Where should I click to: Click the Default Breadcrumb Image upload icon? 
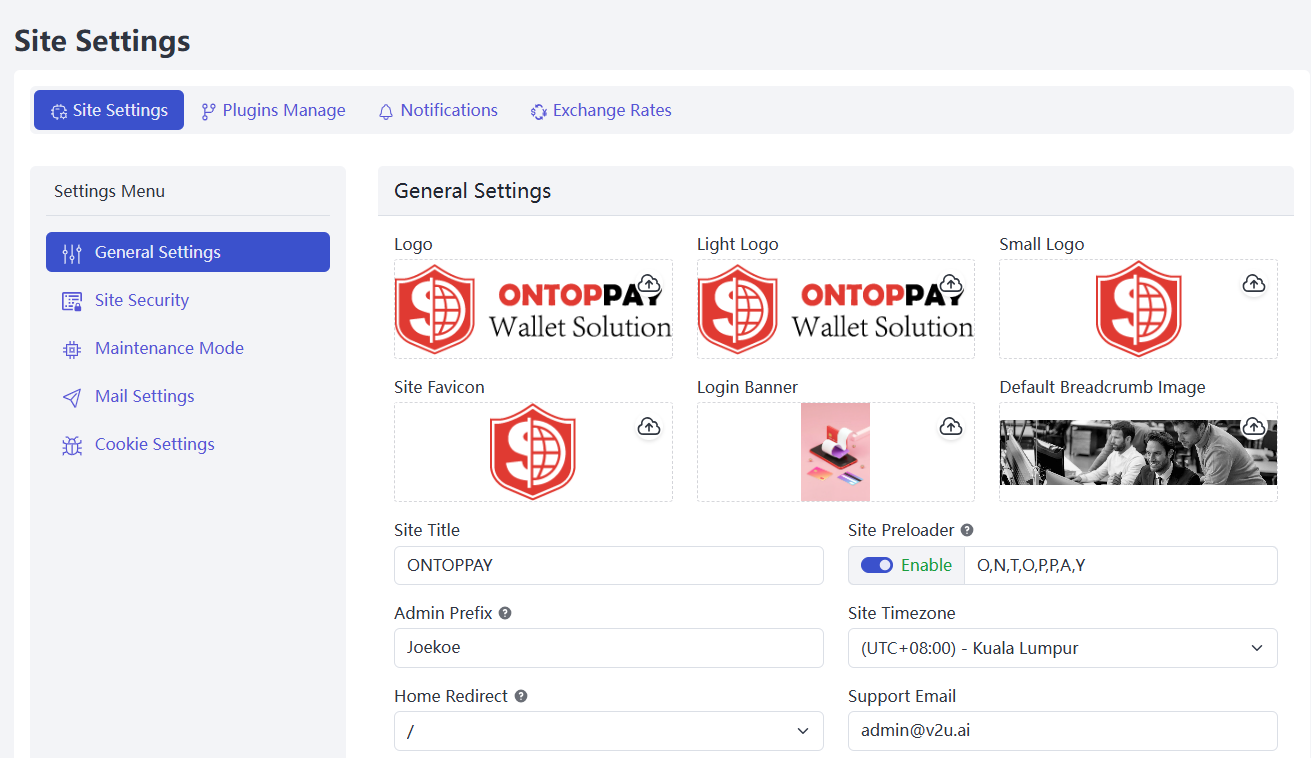pos(1253,427)
